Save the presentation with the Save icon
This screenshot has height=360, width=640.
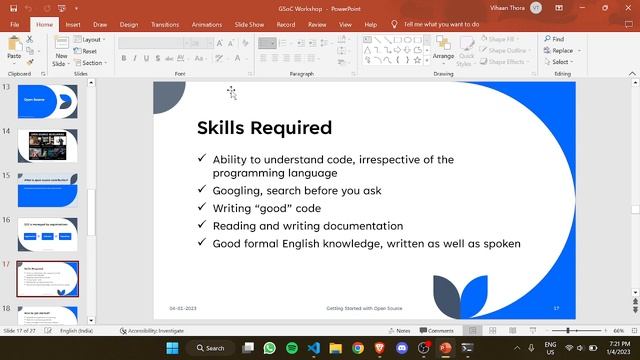coord(13,8)
